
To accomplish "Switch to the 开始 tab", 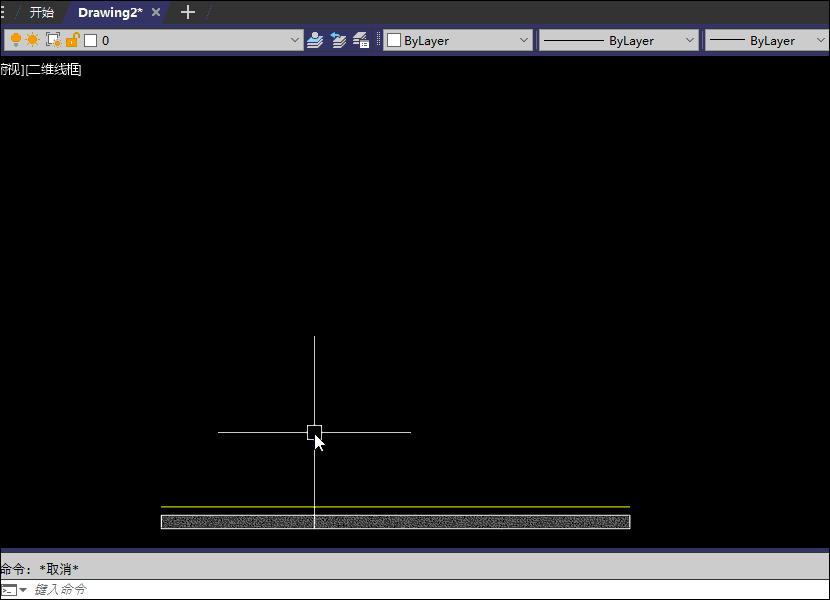I will click(41, 13).
